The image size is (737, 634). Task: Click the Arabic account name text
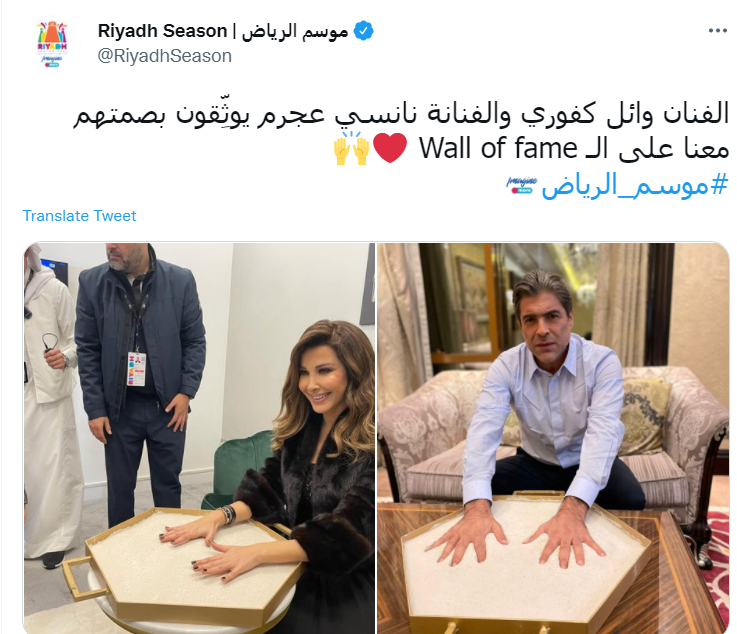point(295,31)
